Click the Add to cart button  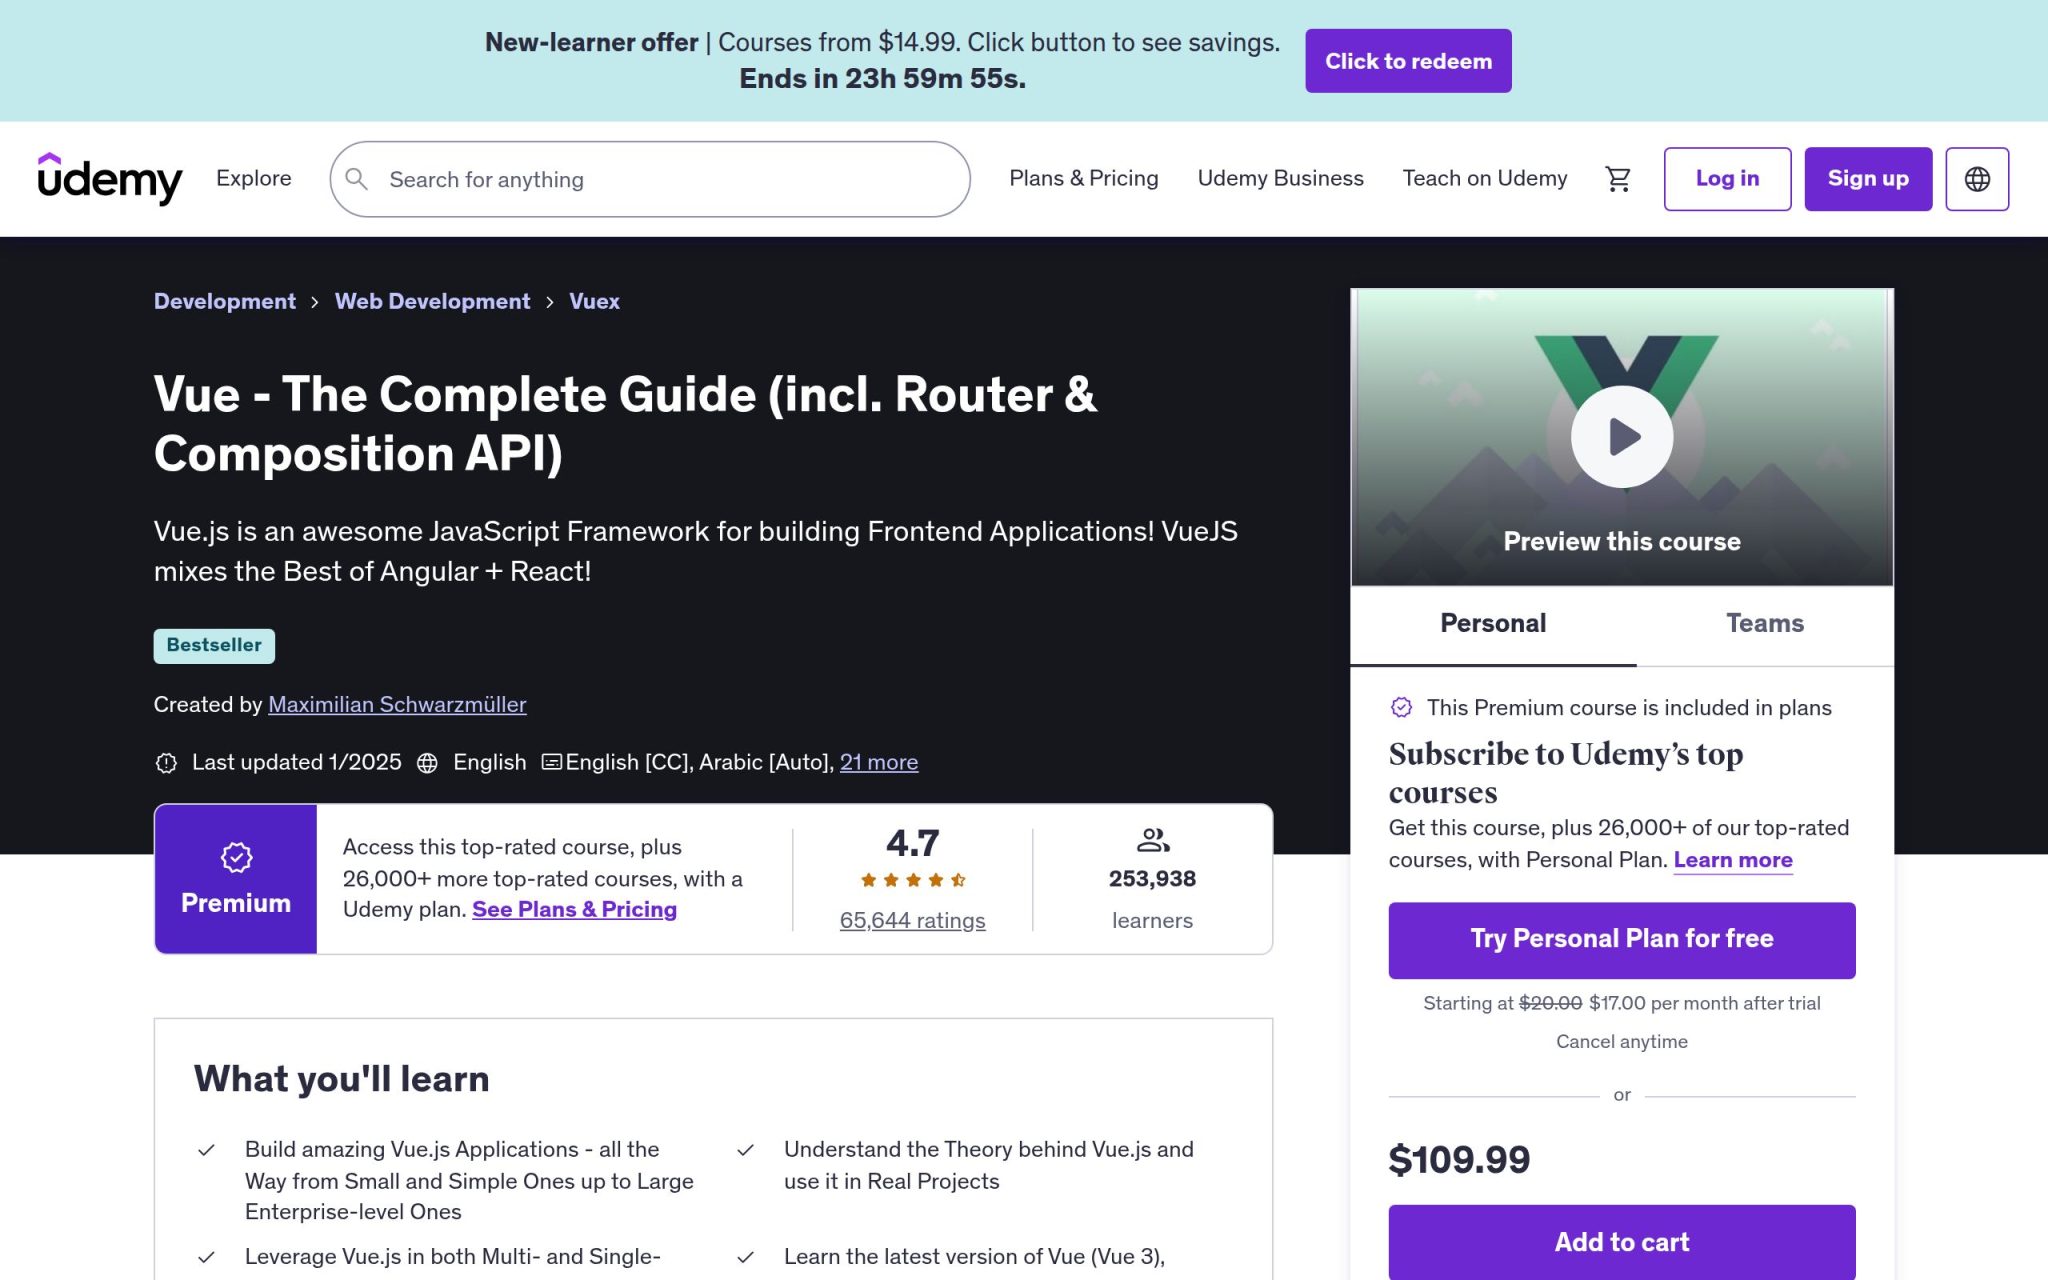tap(1622, 1242)
